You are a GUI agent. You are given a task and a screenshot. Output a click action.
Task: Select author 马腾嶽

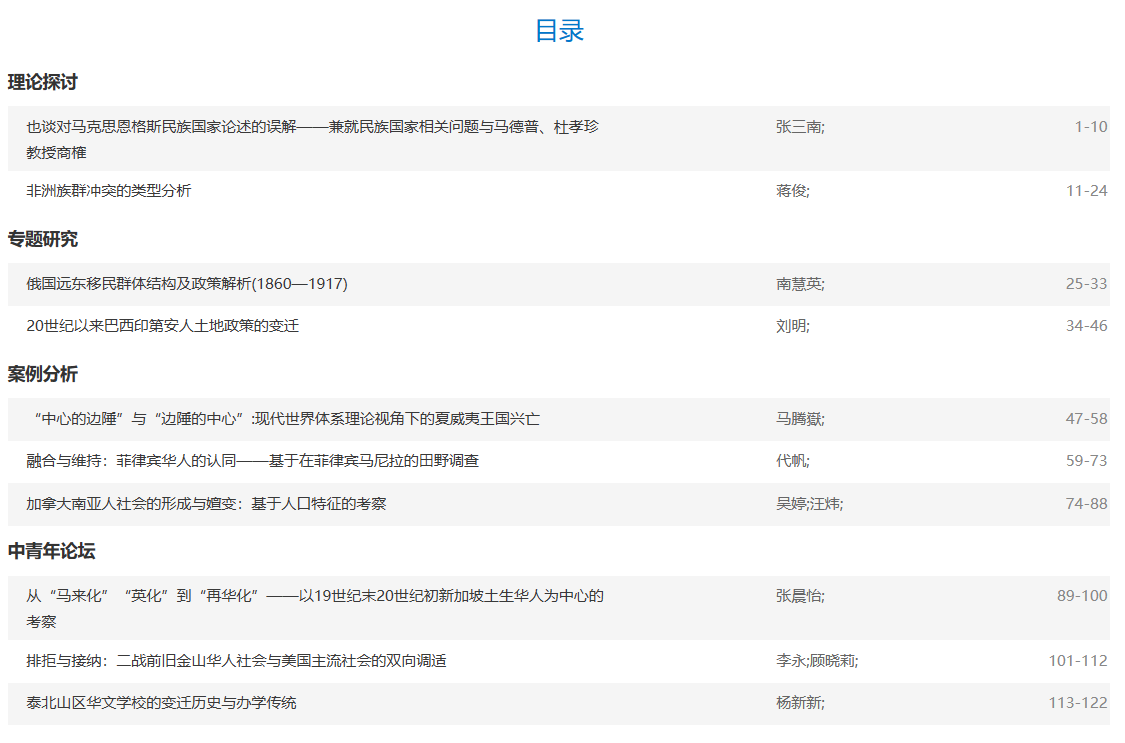(799, 419)
